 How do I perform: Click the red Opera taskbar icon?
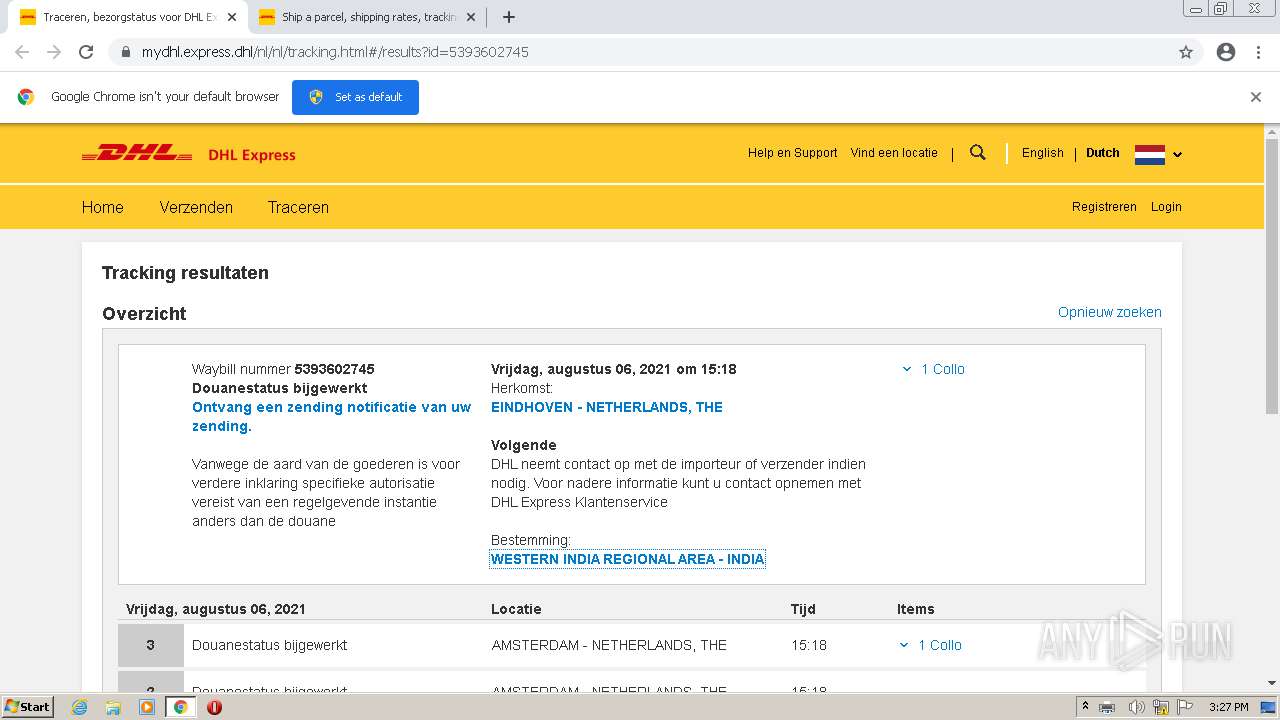click(214, 707)
